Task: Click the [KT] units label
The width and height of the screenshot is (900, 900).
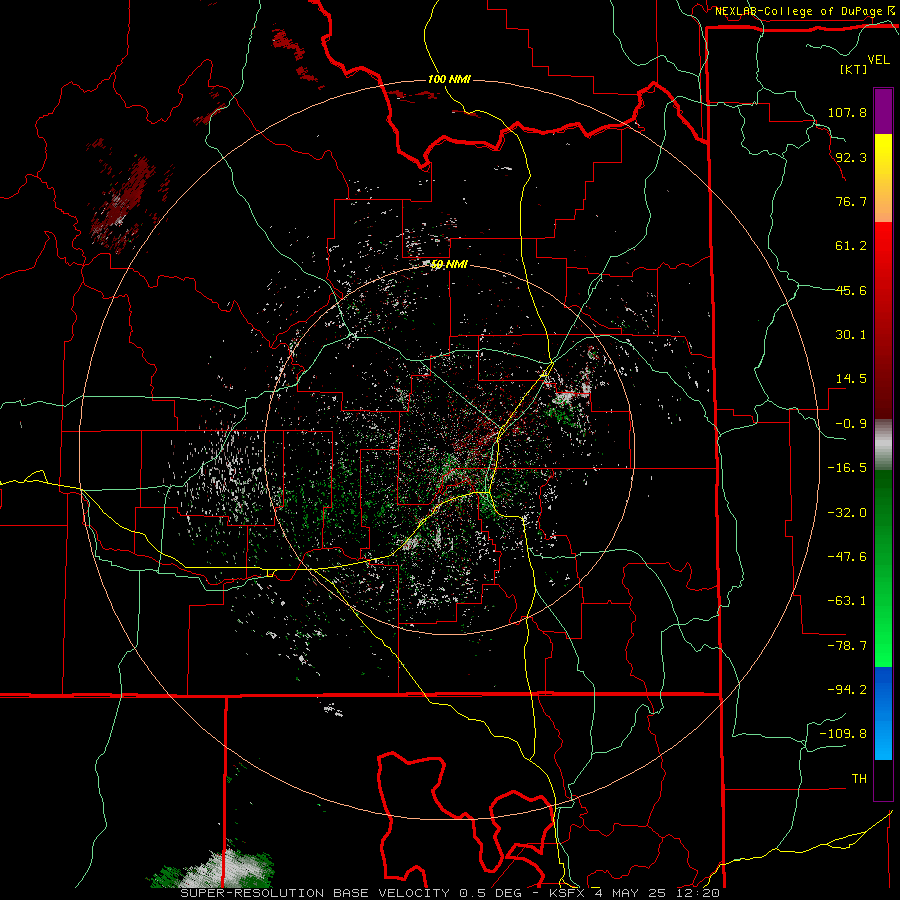Action: [853, 69]
